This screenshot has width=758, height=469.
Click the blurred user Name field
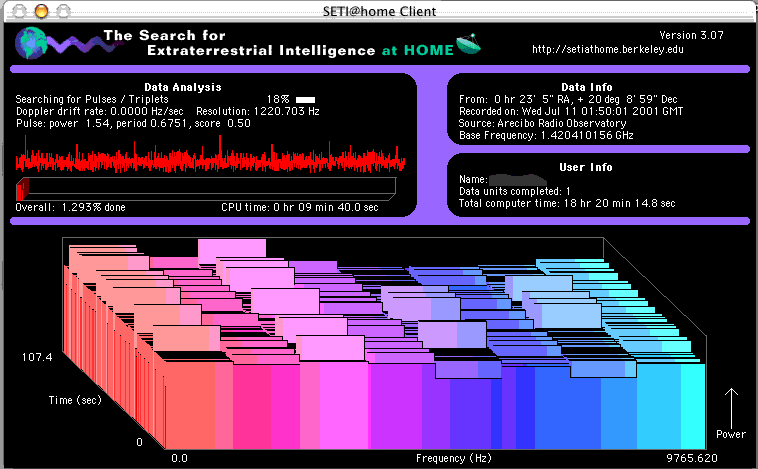(x=518, y=179)
